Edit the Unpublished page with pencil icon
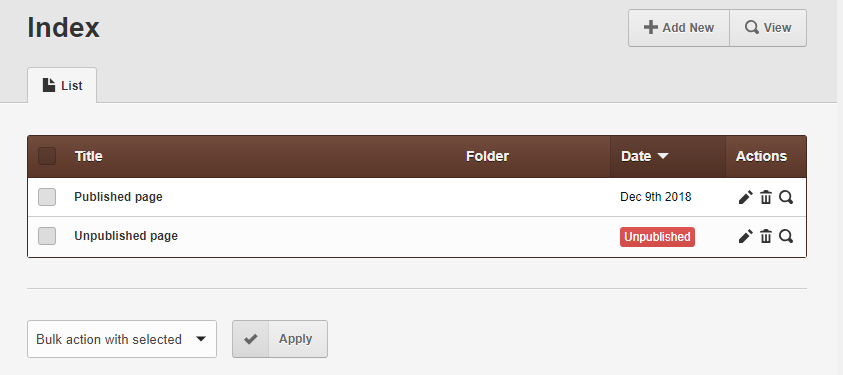This screenshot has width=843, height=375. 746,236
